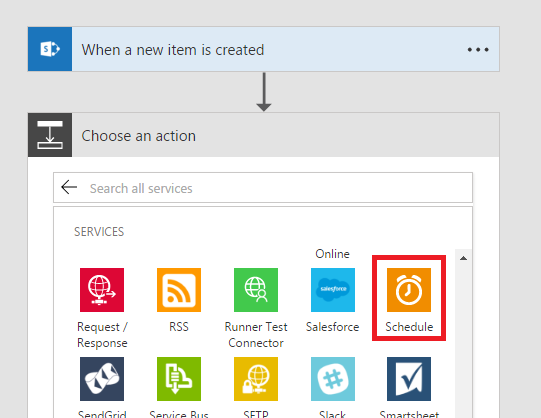Choose the RSS service icon

[179, 290]
